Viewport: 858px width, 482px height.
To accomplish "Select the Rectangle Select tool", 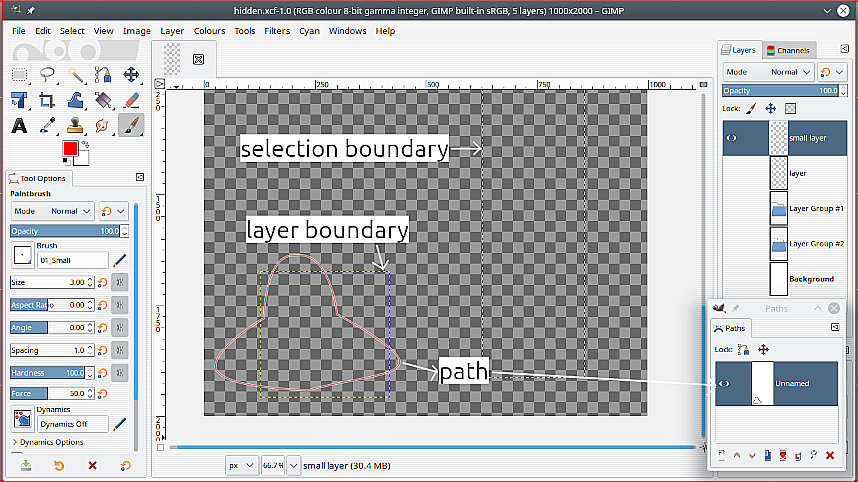I will point(20,74).
